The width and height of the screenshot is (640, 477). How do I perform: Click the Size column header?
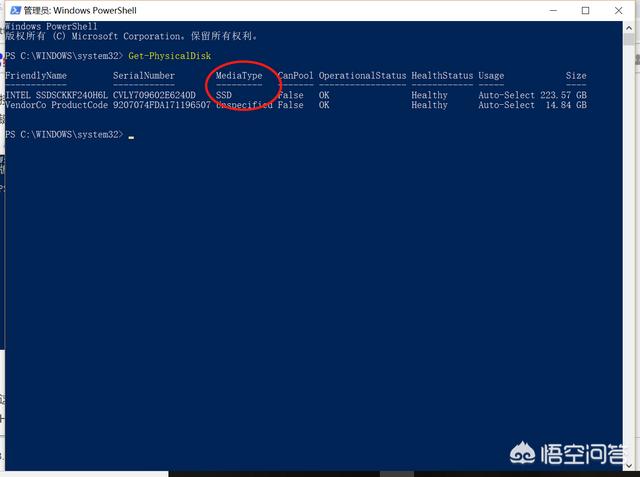[x=576, y=75]
